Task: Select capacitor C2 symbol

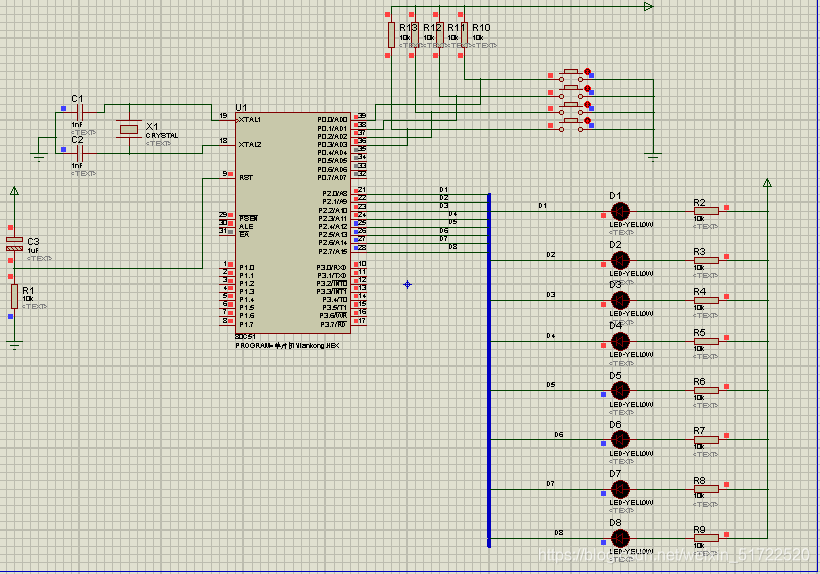Action: point(80,153)
